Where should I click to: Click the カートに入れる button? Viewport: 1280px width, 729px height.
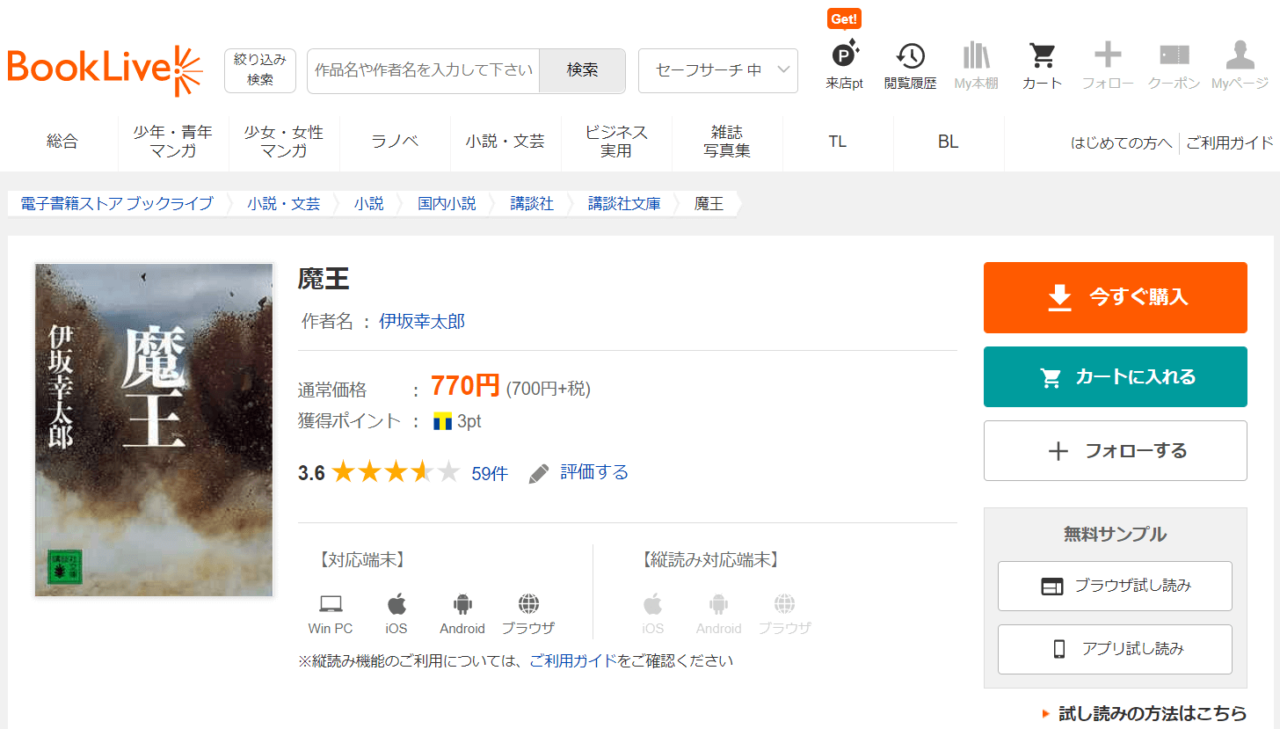point(1115,377)
